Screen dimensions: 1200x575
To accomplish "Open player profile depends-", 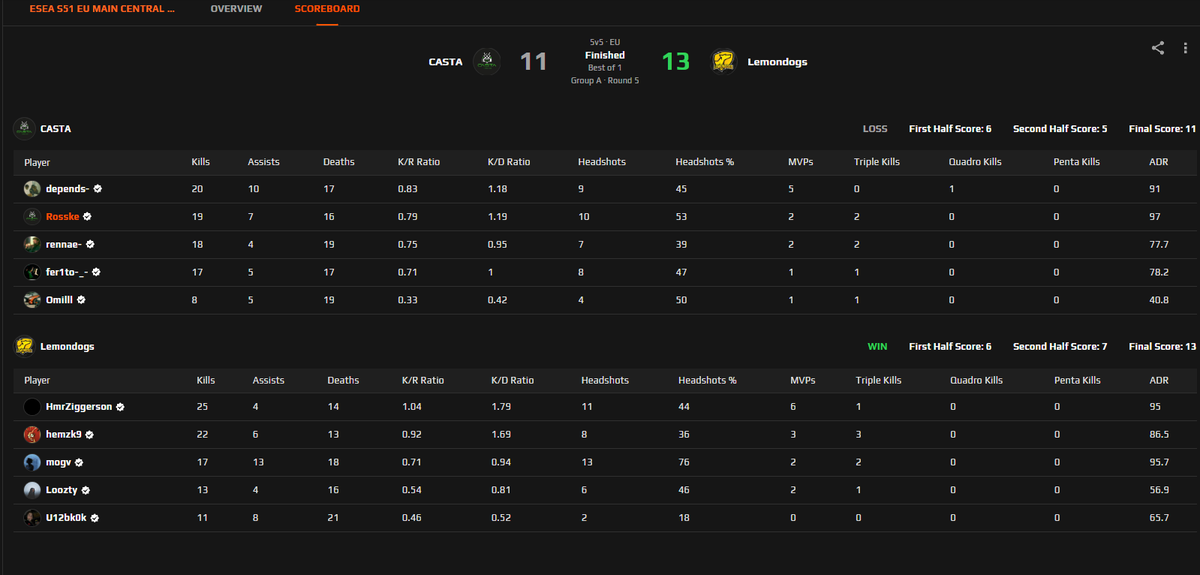I will coord(67,188).
